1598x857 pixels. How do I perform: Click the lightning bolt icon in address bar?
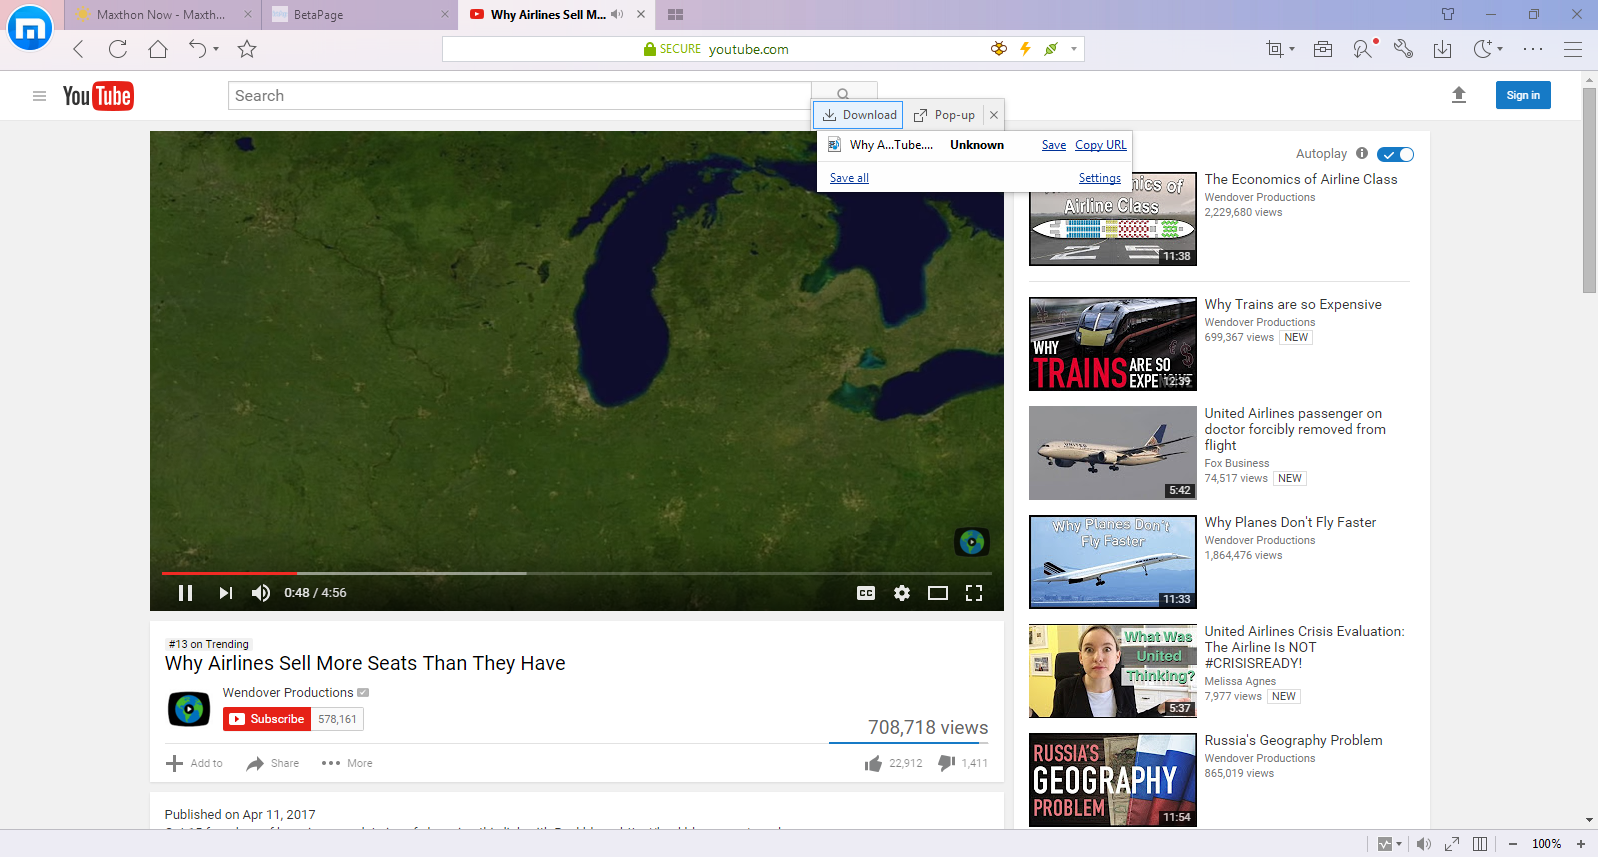click(1025, 49)
